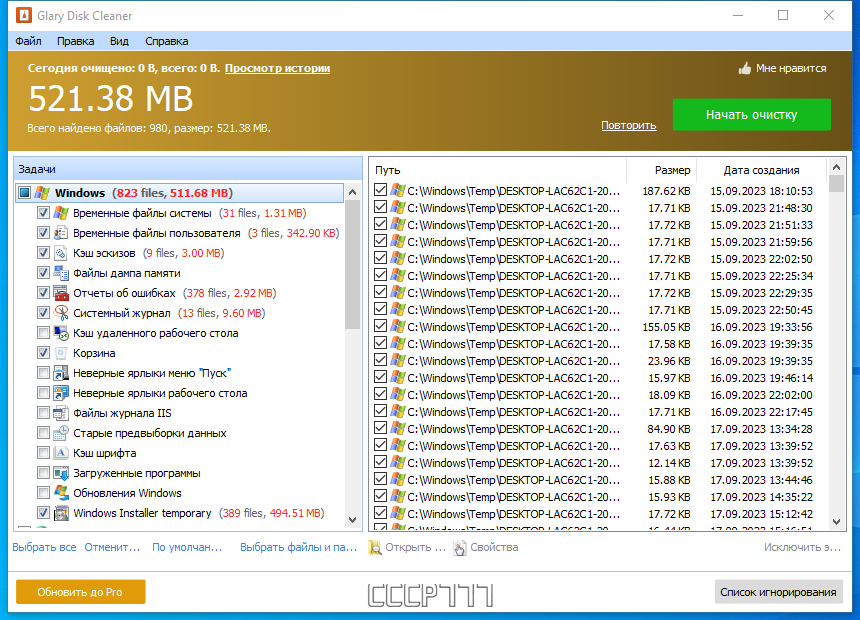Click the invalid desktop shortcuts icon
The image size is (860, 620).
(x=61, y=393)
